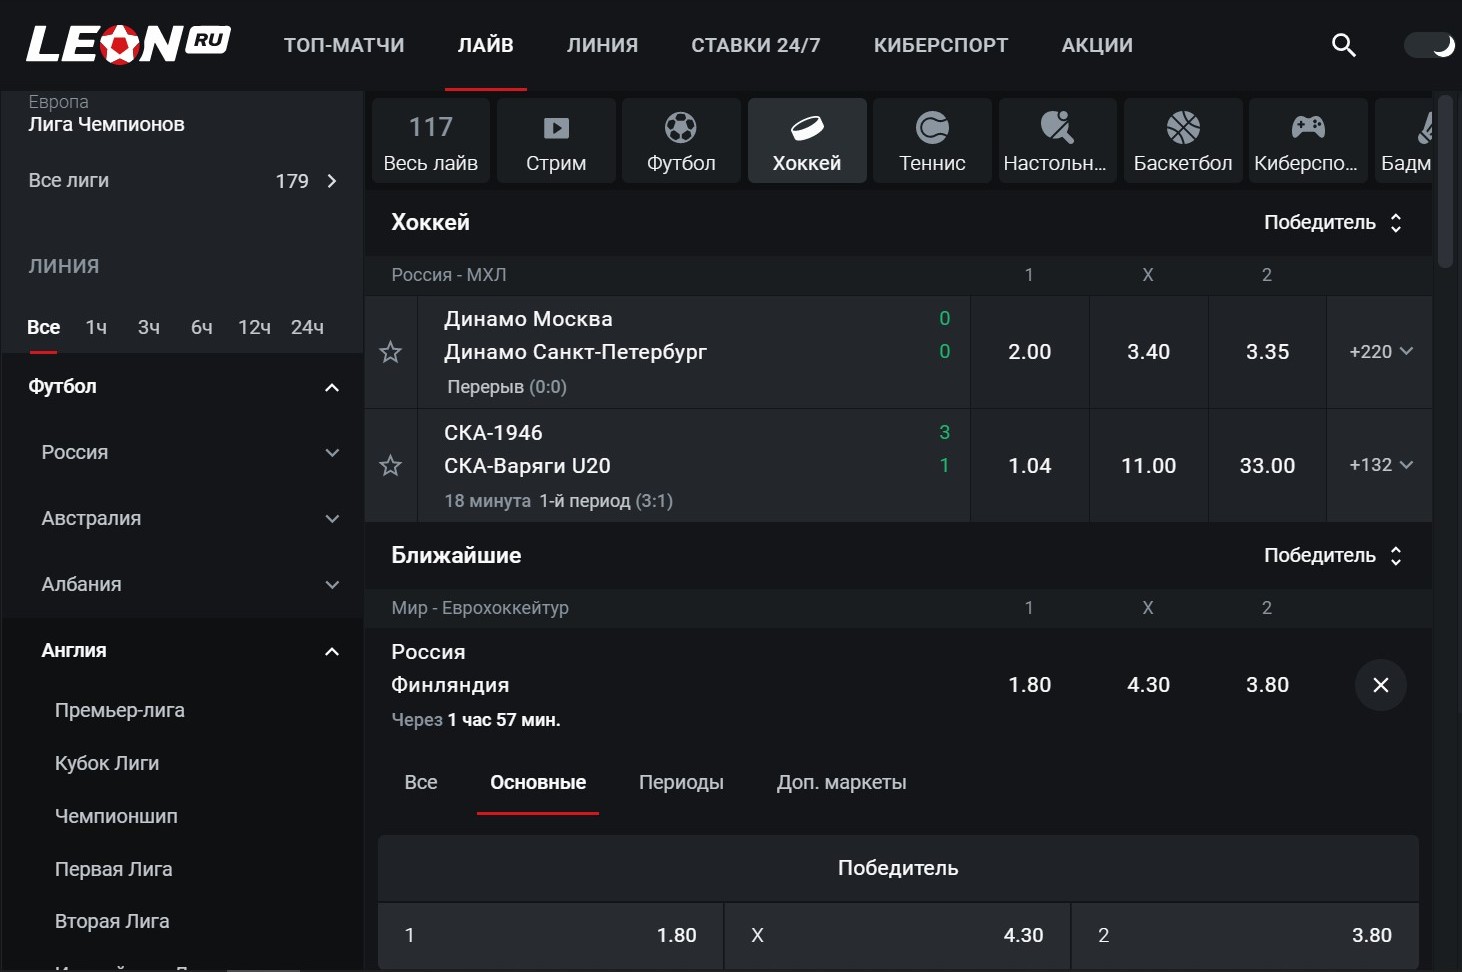Select the Хоккей sport category
The width and height of the screenshot is (1462, 972).
click(x=807, y=141)
